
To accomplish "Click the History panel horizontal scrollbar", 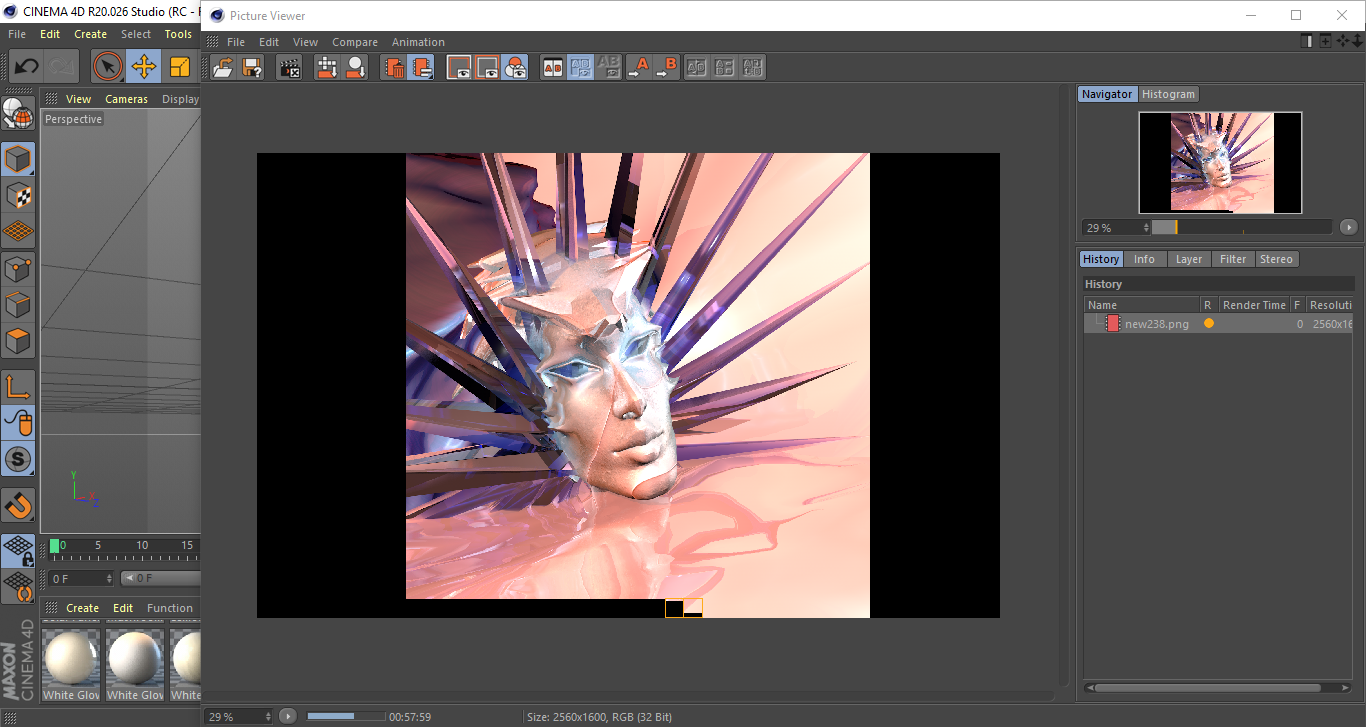I will [1218, 688].
